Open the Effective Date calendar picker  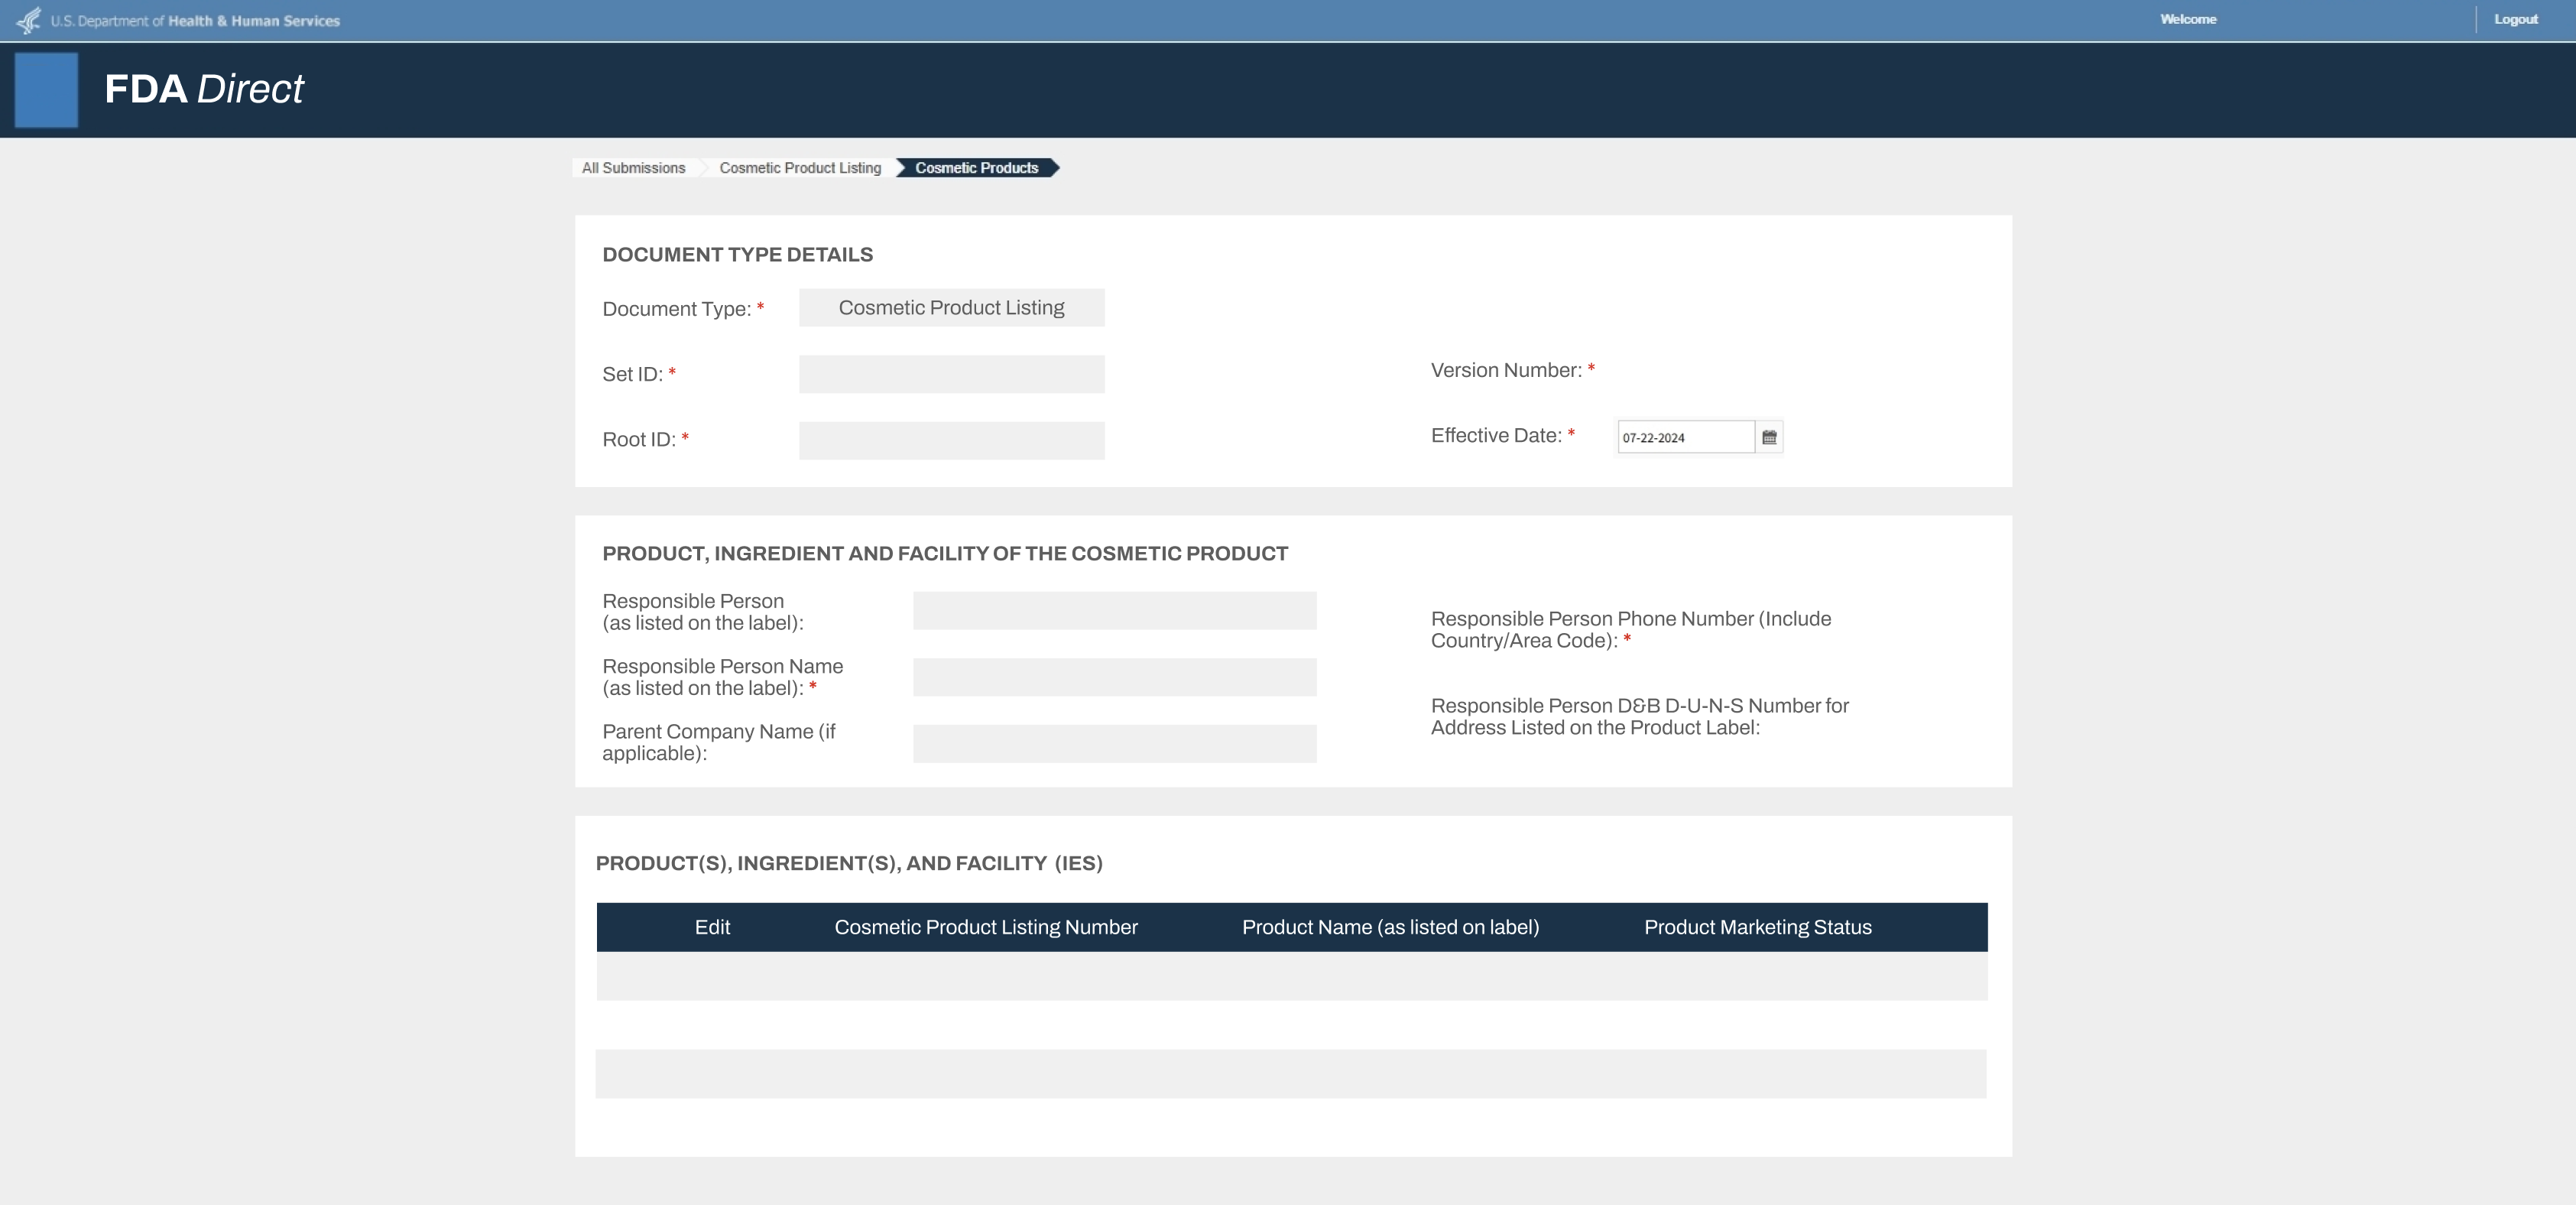point(1769,437)
